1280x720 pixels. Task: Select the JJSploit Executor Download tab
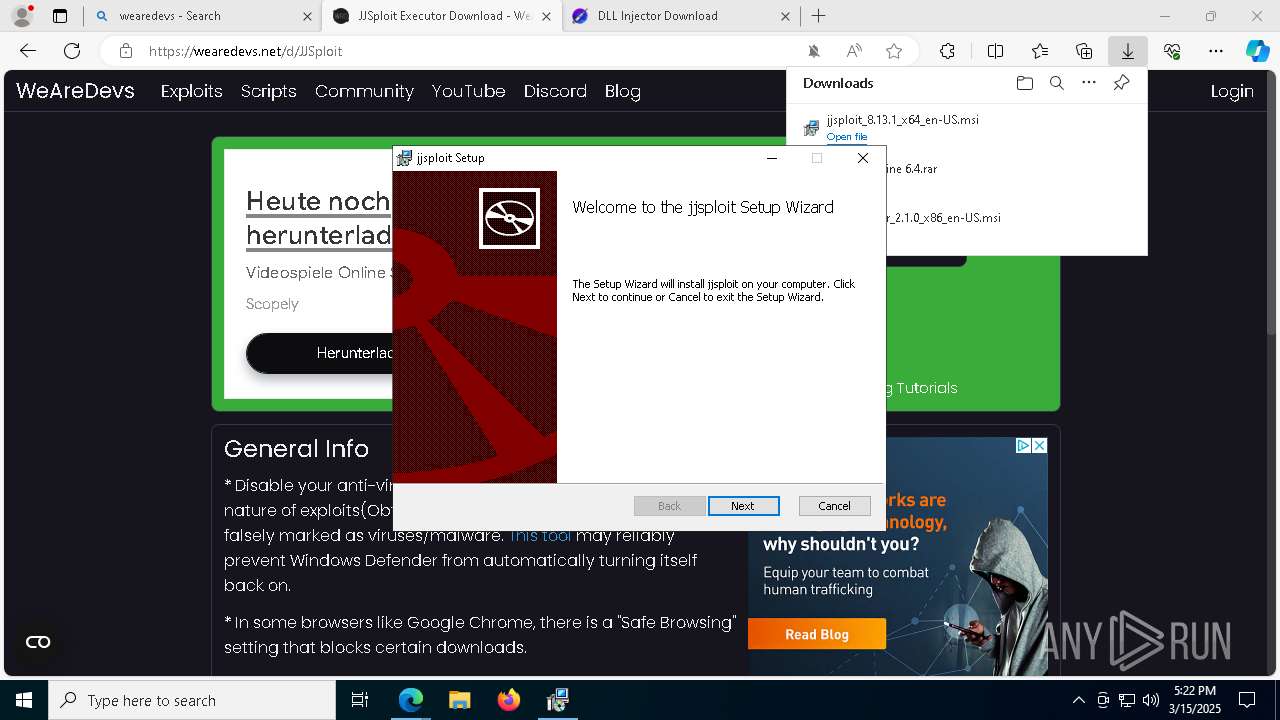point(443,16)
